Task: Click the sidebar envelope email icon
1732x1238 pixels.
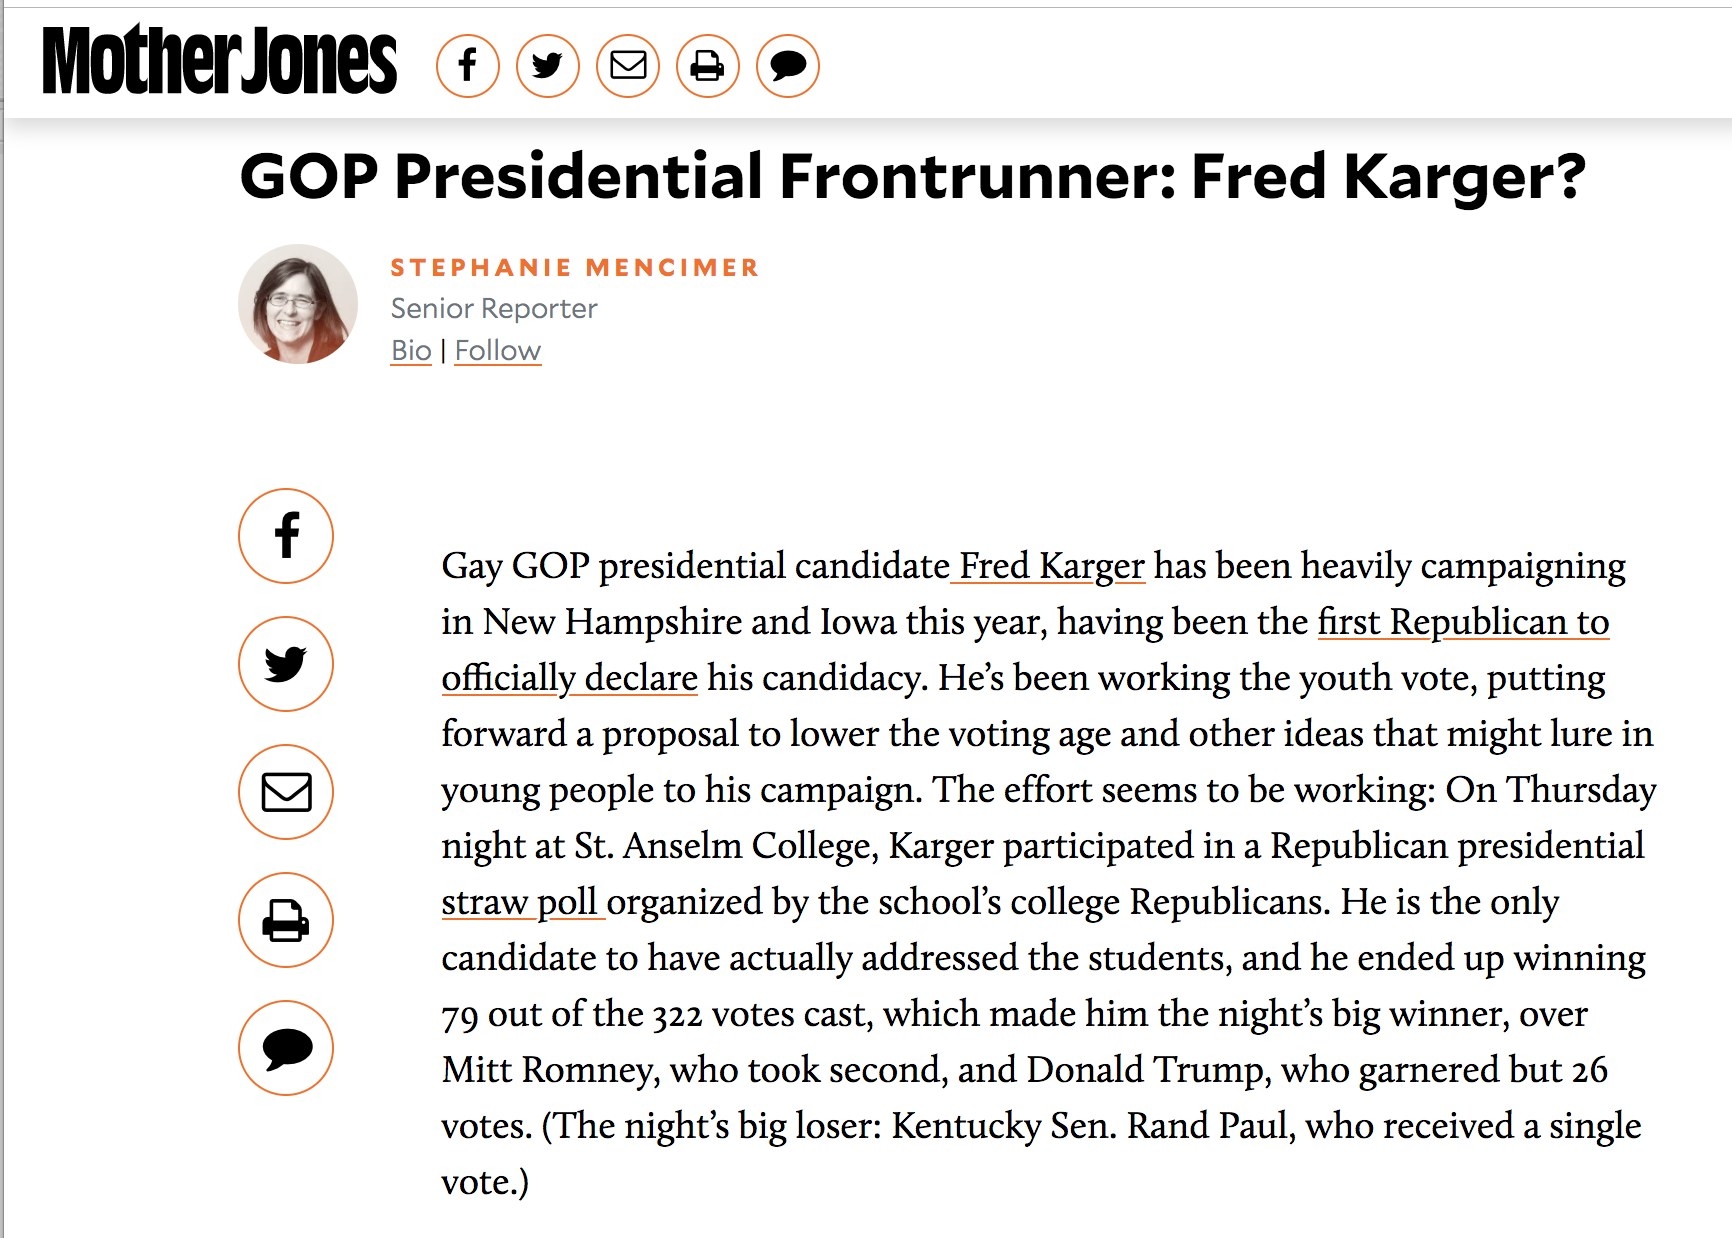Action: 286,792
